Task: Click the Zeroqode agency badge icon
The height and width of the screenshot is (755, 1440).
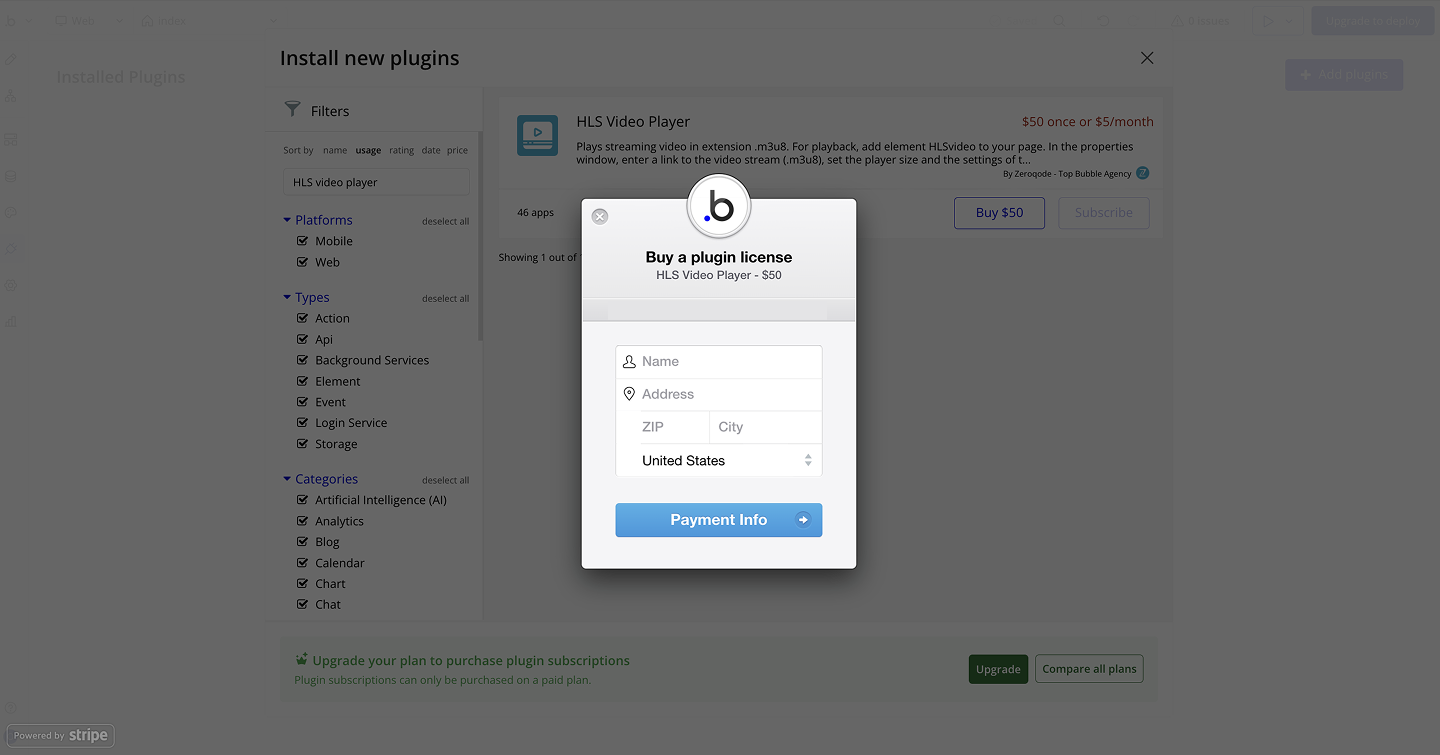Action: (1143, 173)
